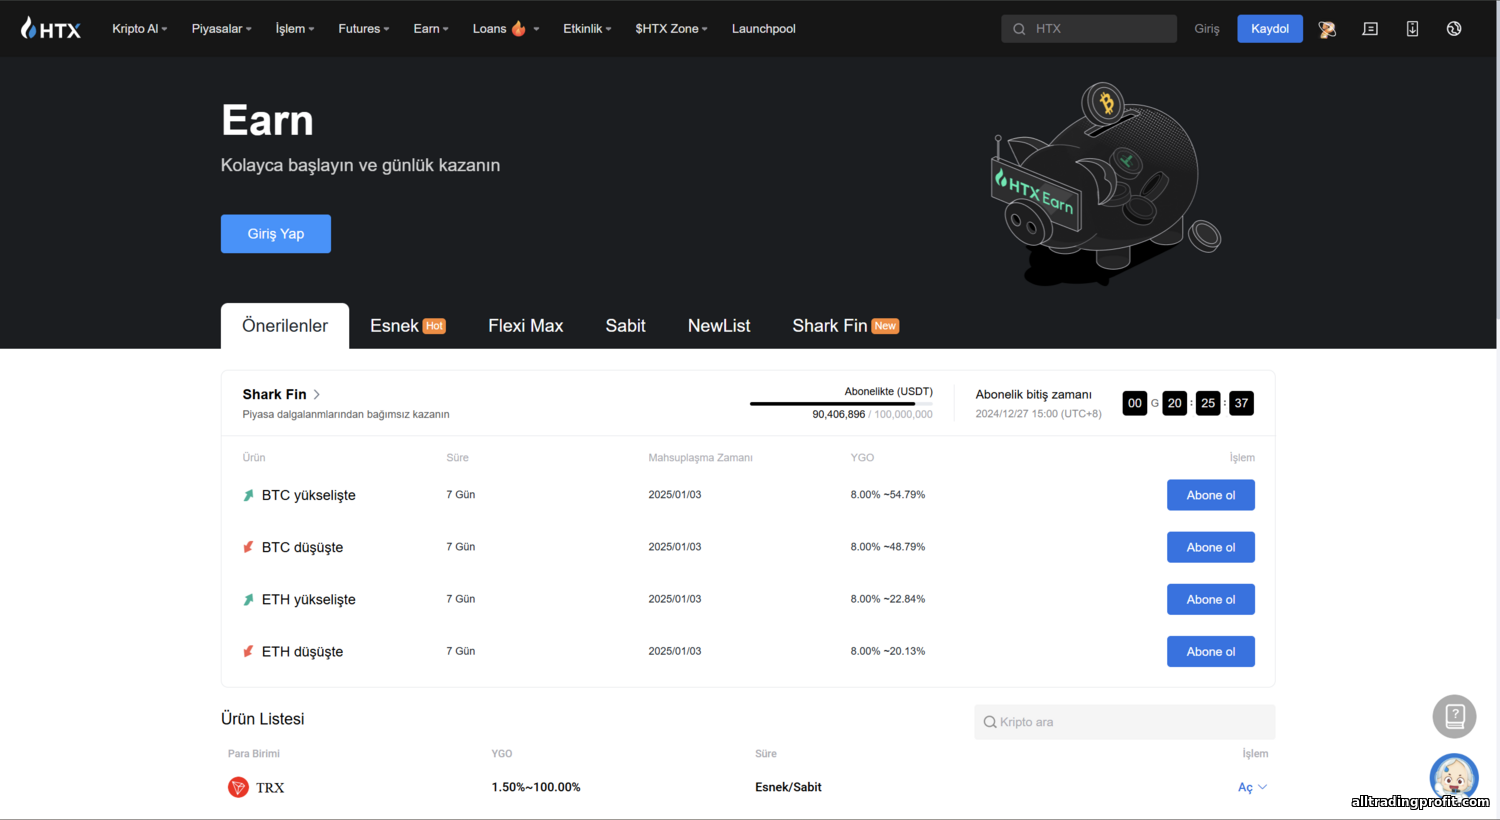Click the 8.00% ~54.79% YGO value

[x=888, y=495]
